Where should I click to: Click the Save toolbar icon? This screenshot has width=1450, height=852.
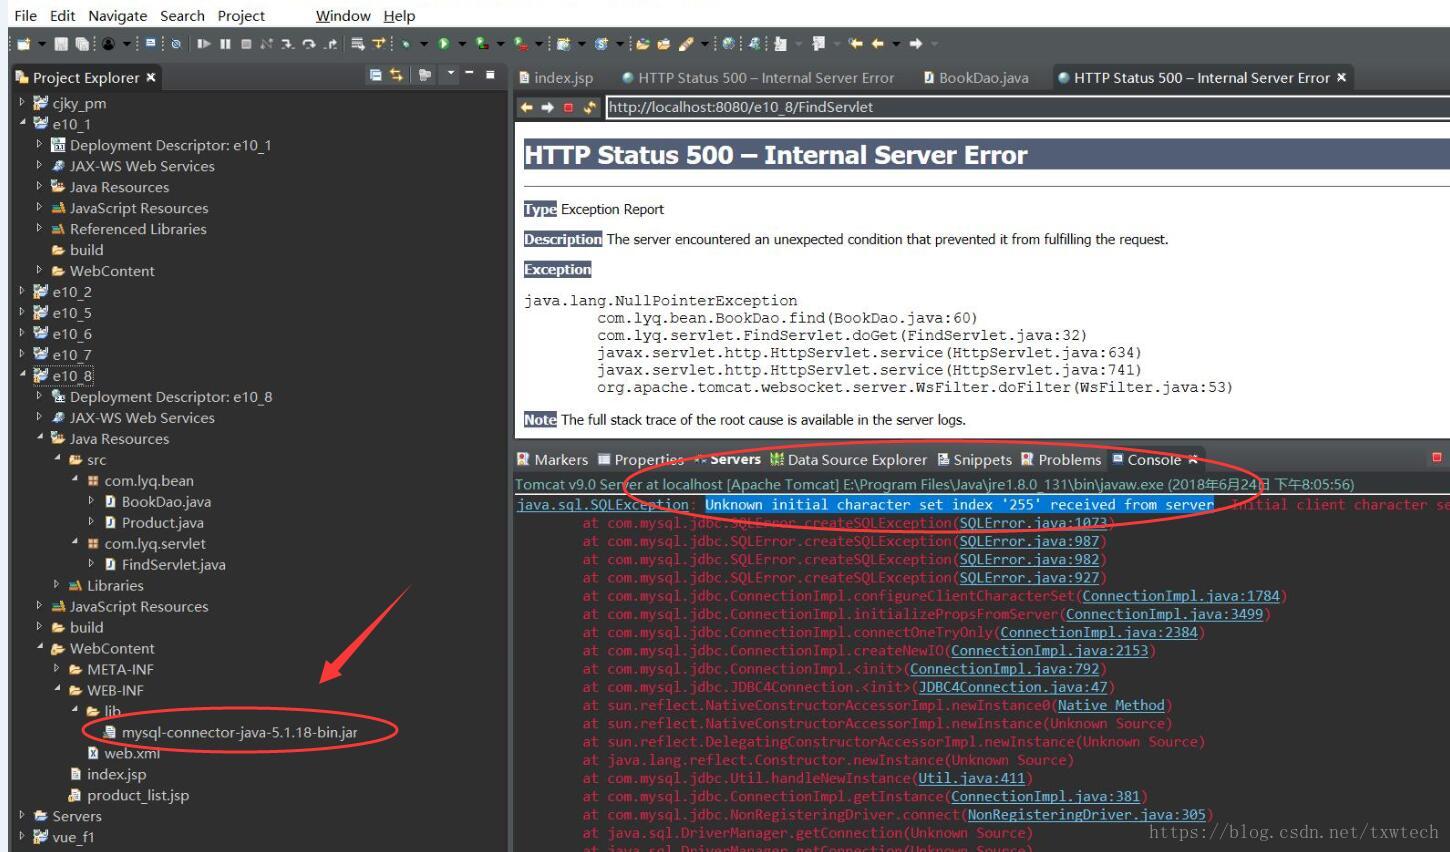61,43
